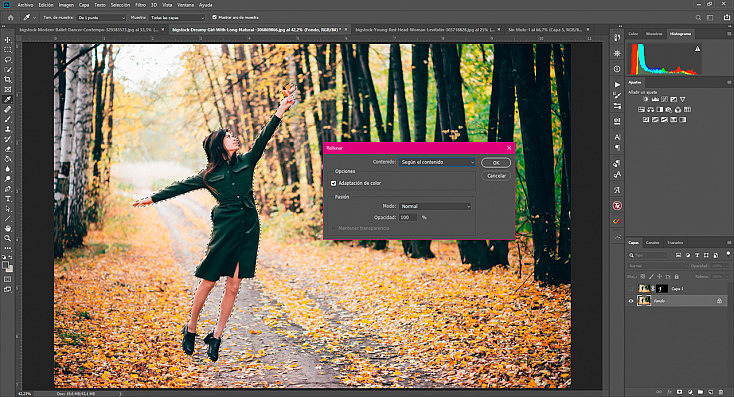734x397 pixels.
Task: Open the Ventana menu
Action: [185, 5]
